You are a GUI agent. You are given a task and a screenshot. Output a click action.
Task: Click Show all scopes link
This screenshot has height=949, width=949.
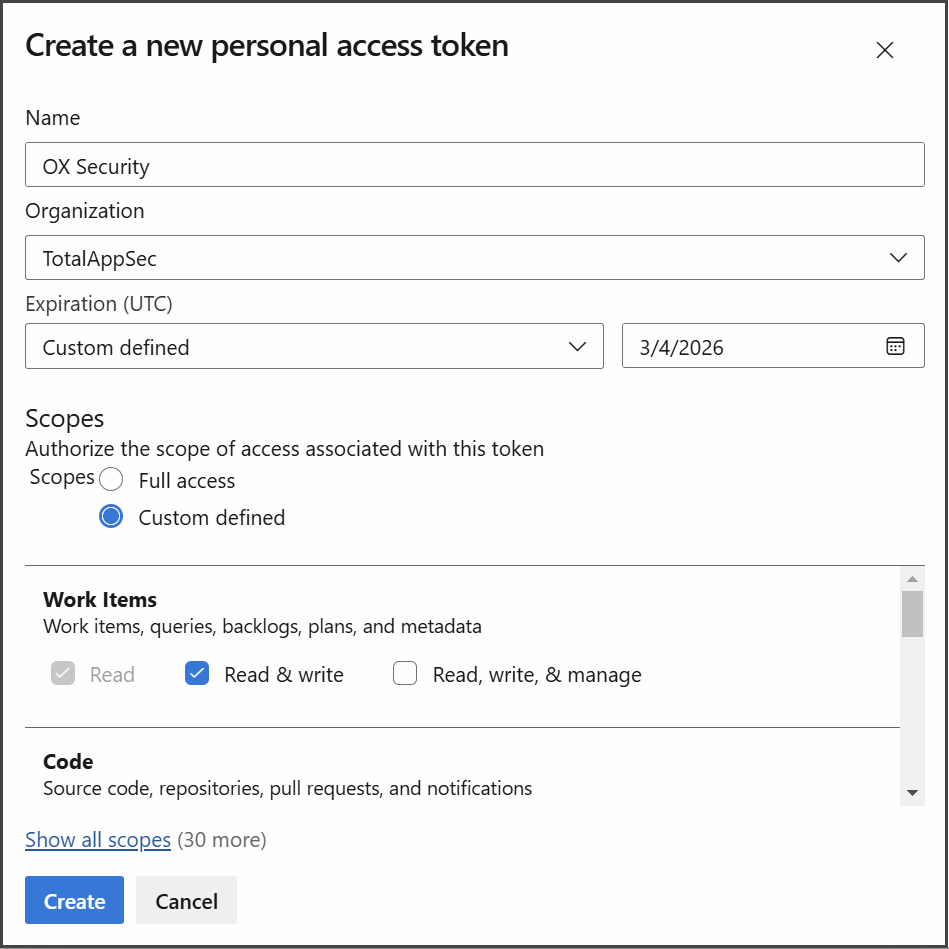tap(98, 840)
